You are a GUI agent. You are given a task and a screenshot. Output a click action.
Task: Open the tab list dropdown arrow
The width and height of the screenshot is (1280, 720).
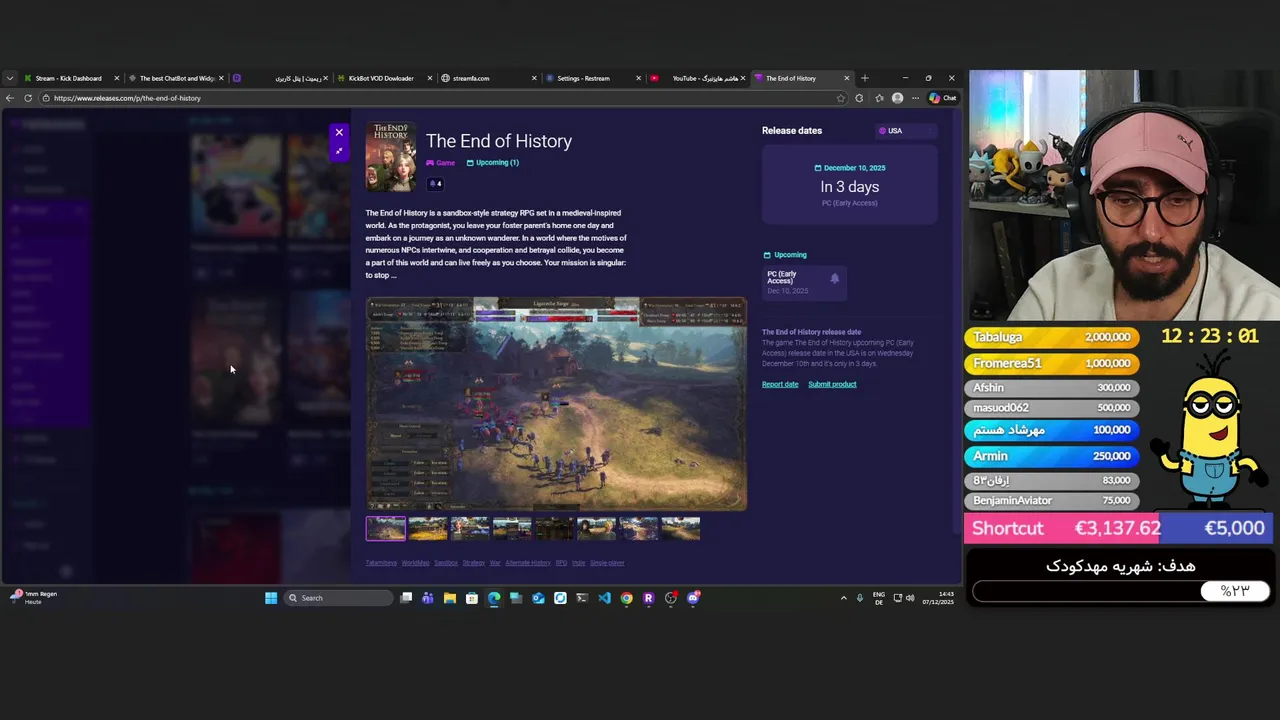tap(10, 78)
